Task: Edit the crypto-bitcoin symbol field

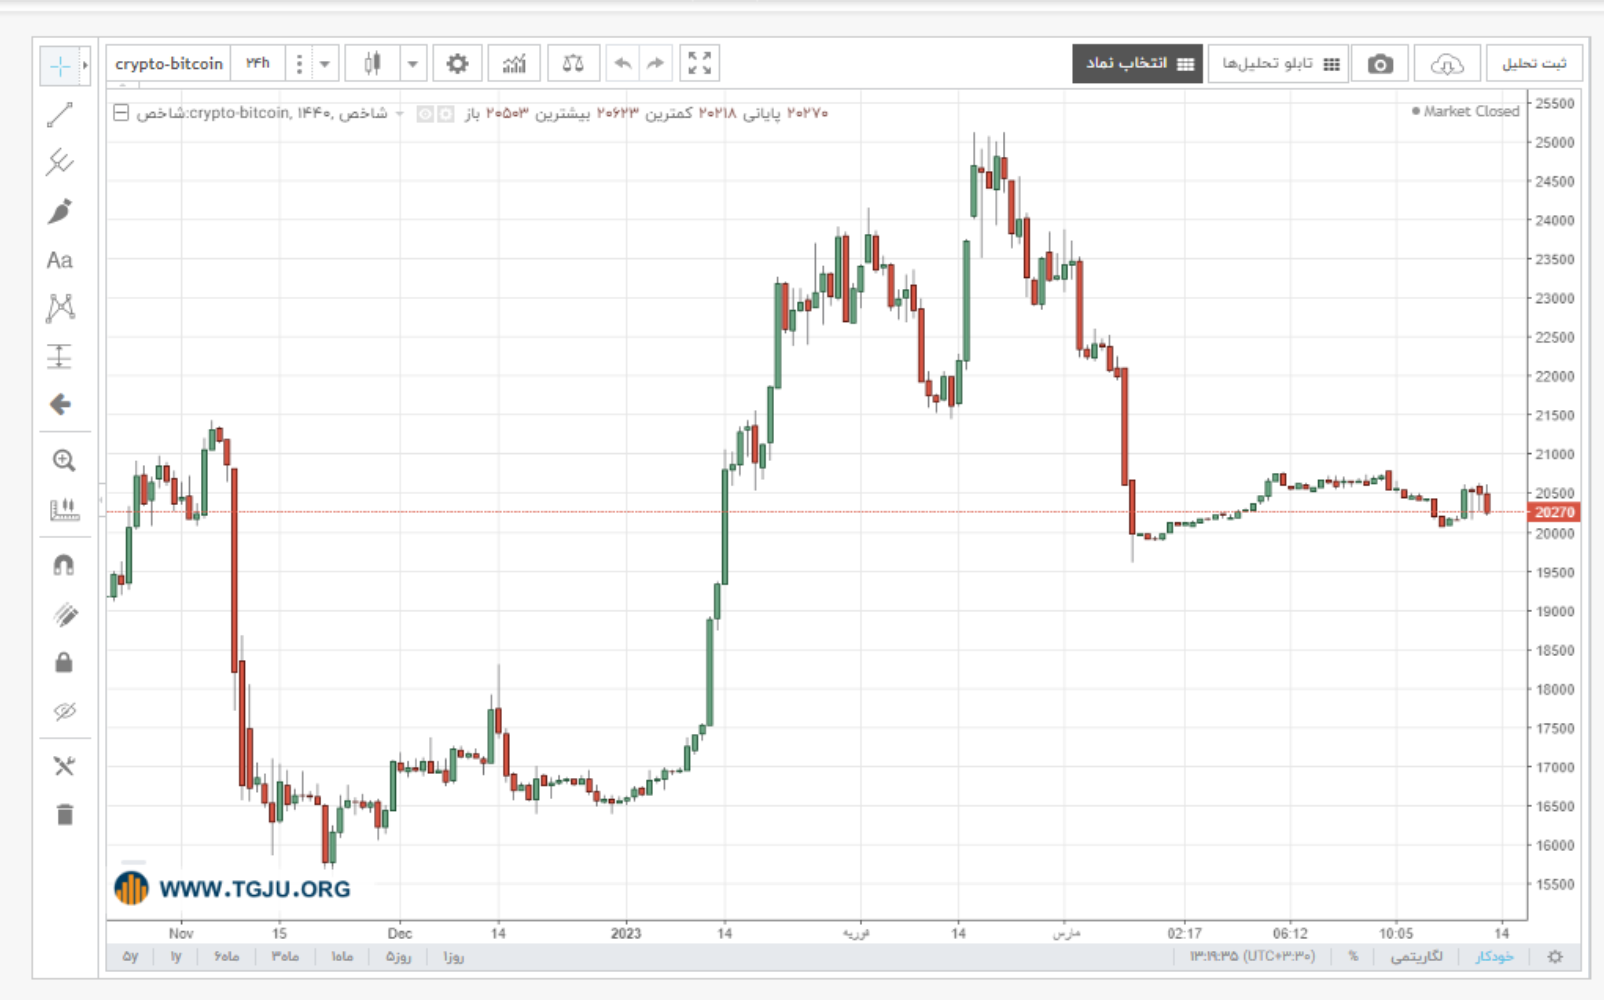Action: click(x=169, y=64)
